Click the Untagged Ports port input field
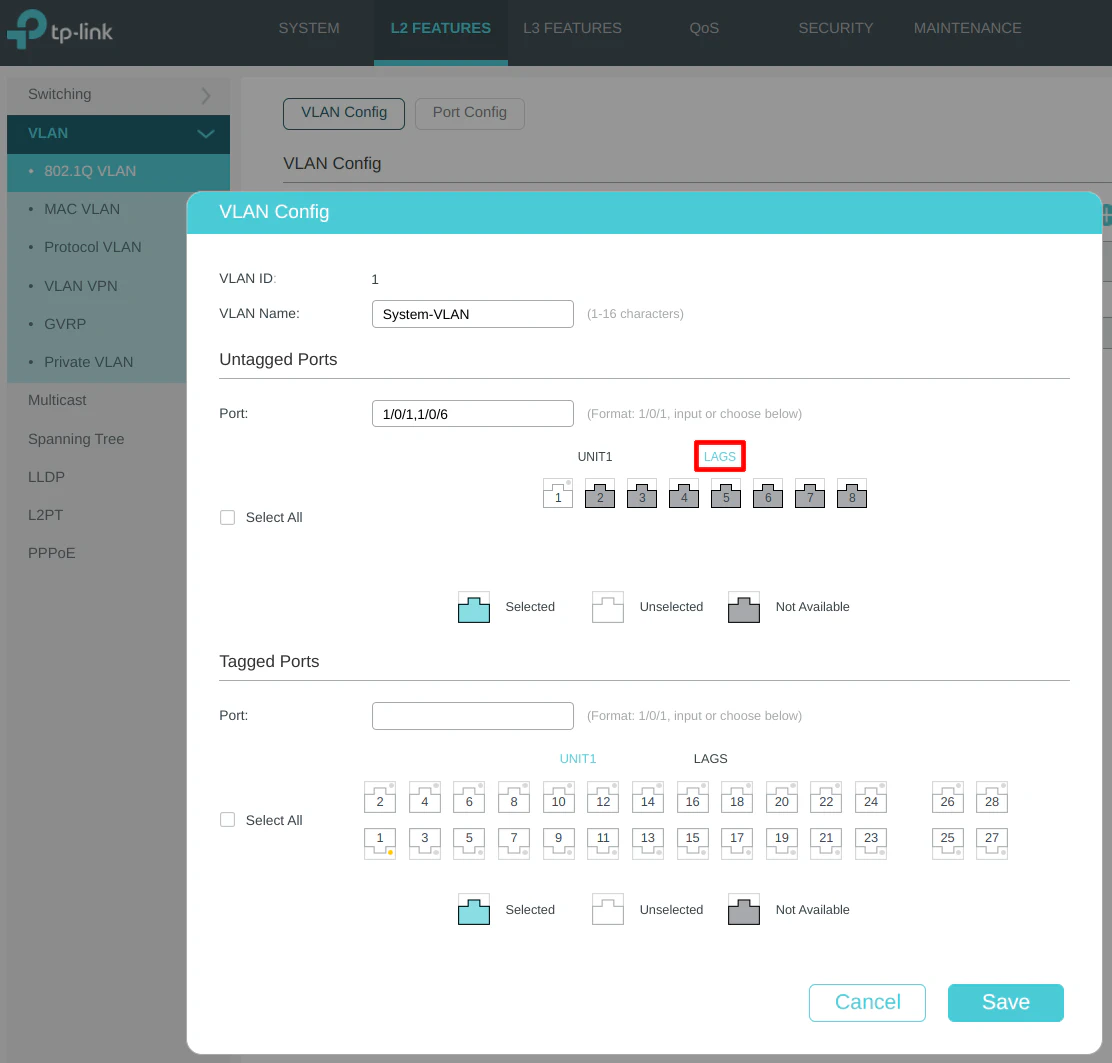The height and width of the screenshot is (1063, 1112). (x=473, y=413)
